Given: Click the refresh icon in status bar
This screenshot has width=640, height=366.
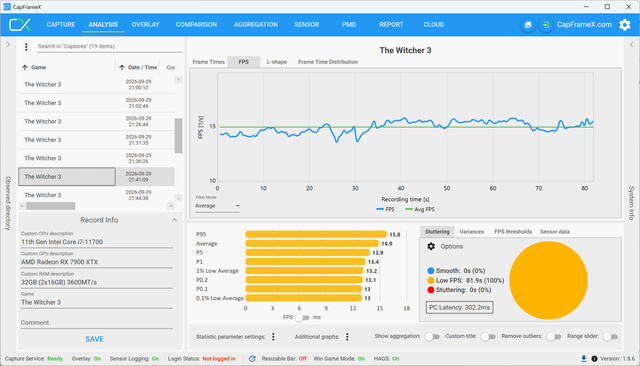Looking at the screenshot, I should coord(252,359).
